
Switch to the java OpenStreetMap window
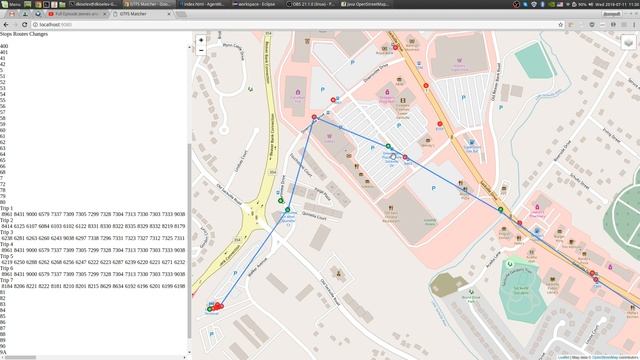(365, 4)
